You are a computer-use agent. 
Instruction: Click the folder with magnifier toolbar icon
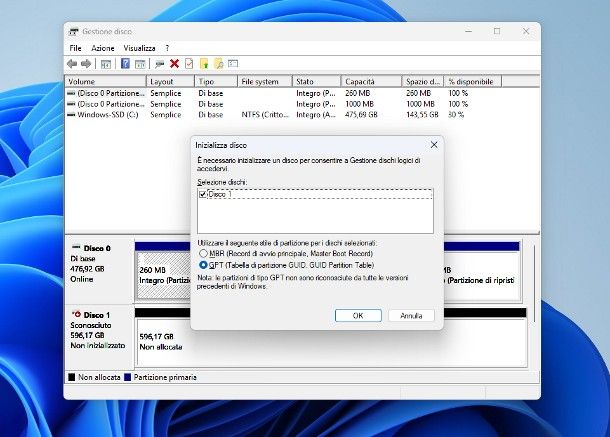(218, 63)
